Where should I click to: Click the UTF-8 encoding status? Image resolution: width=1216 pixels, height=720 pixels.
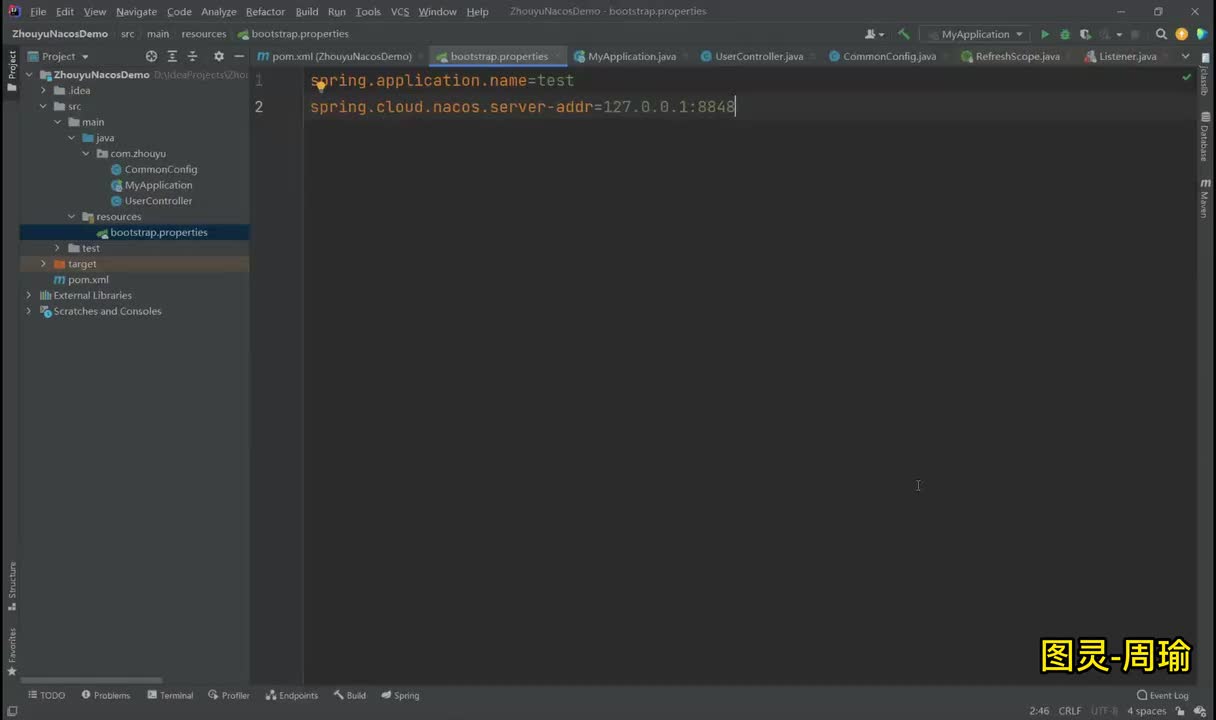click(1104, 711)
